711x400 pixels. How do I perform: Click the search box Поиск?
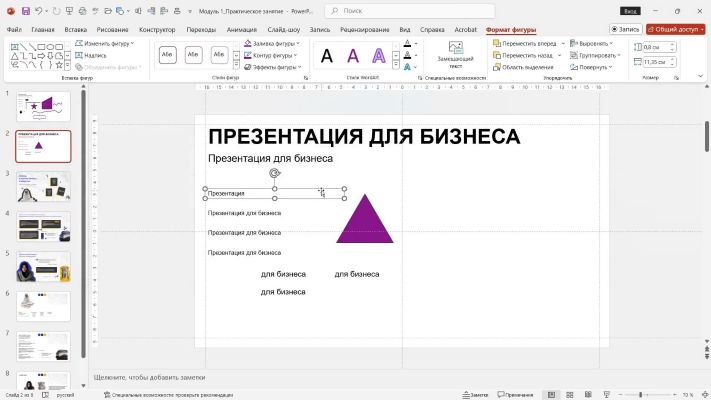coord(410,11)
